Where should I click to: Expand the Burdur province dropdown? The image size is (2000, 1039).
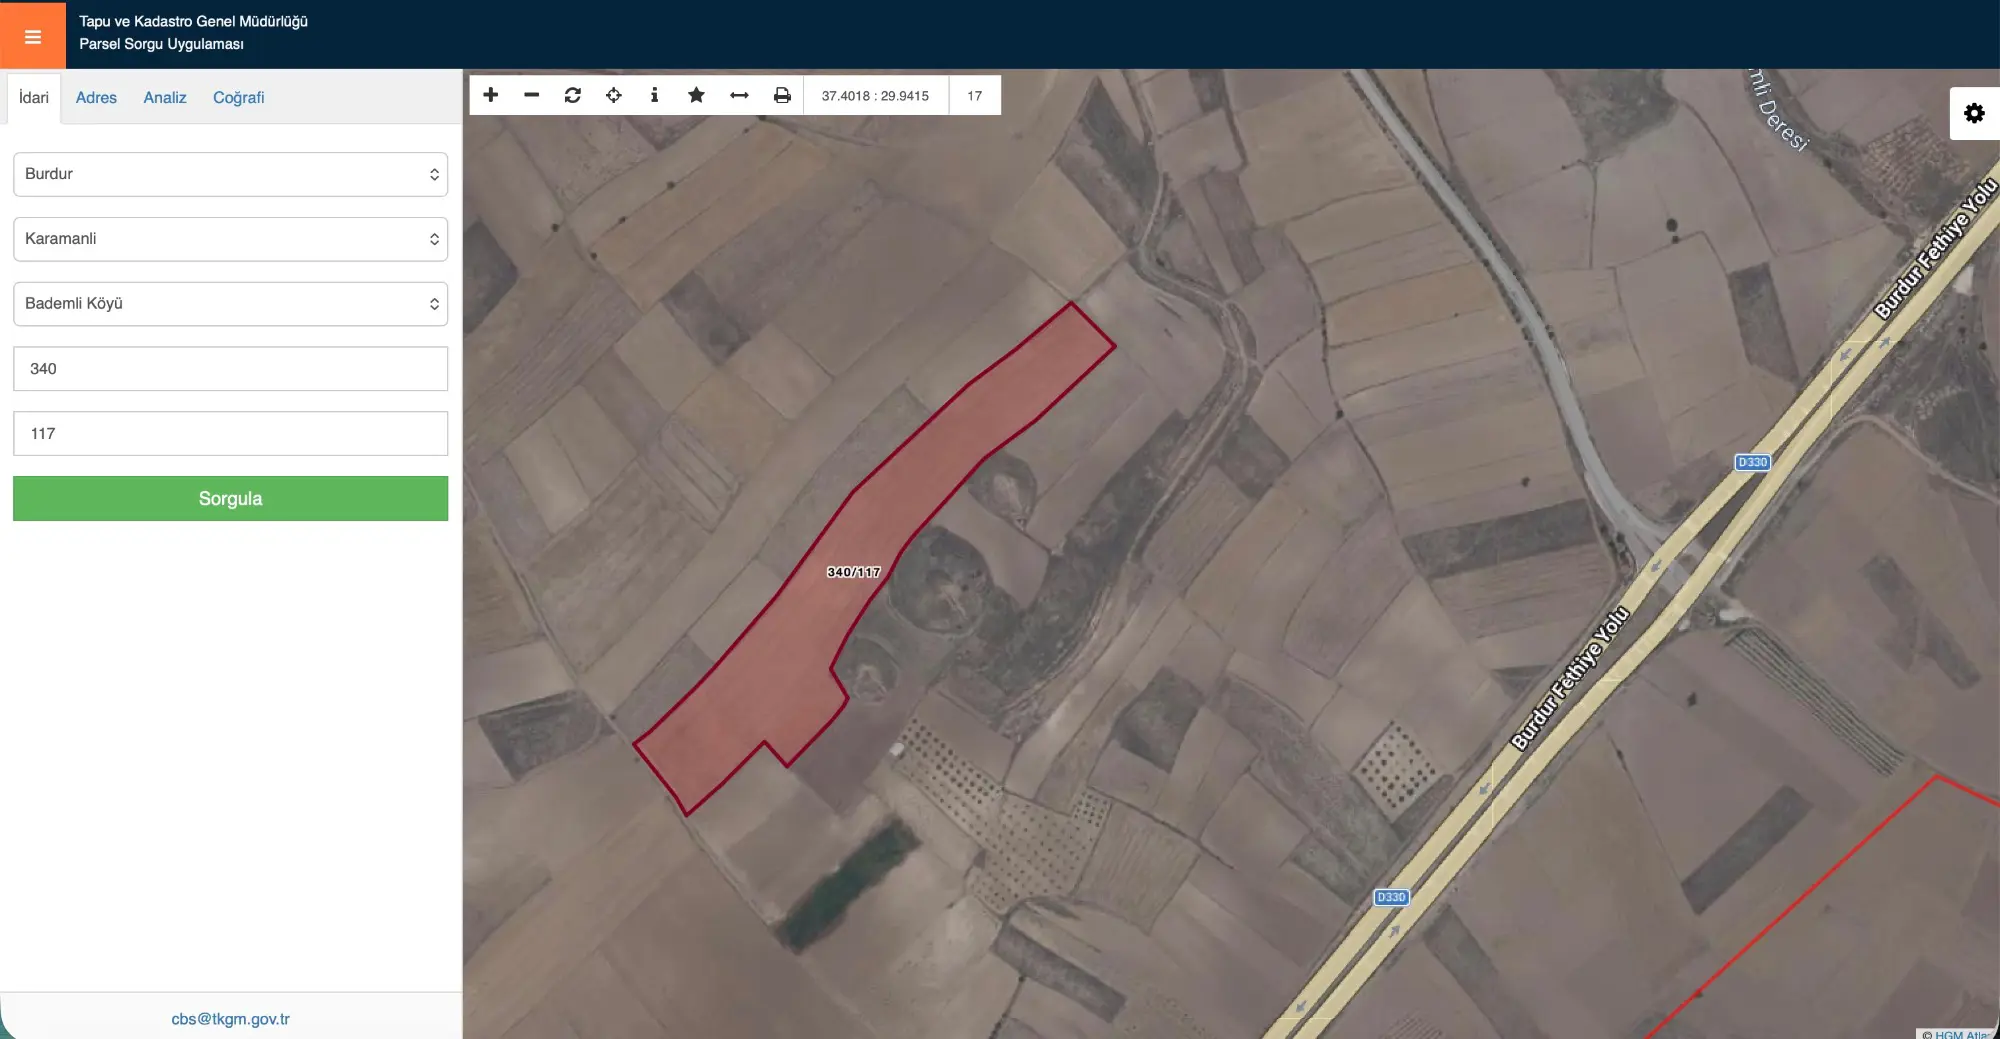230,174
